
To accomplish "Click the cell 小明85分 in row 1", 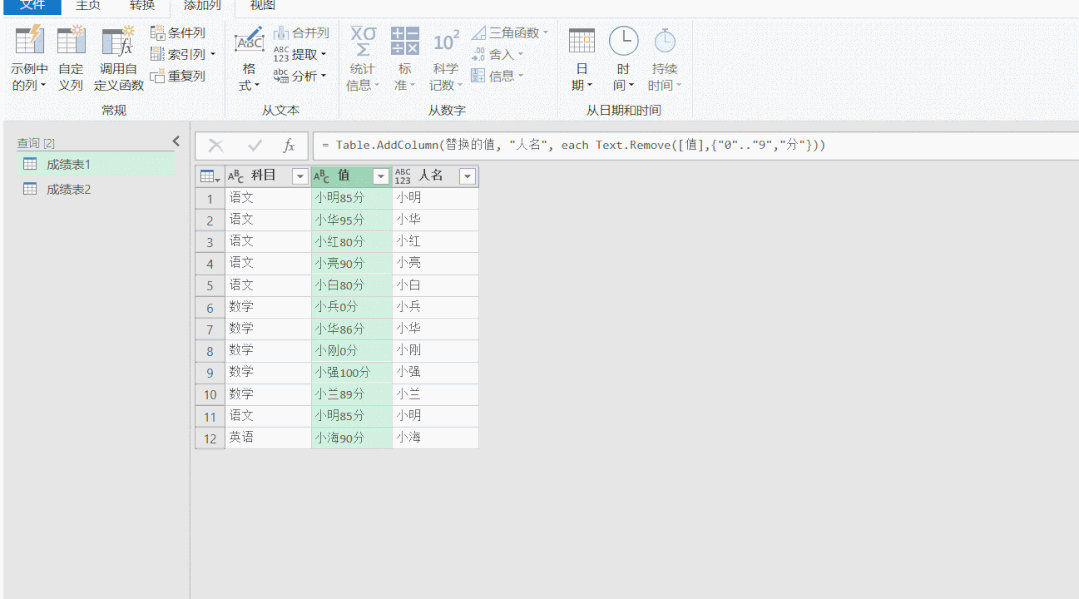I will point(352,198).
